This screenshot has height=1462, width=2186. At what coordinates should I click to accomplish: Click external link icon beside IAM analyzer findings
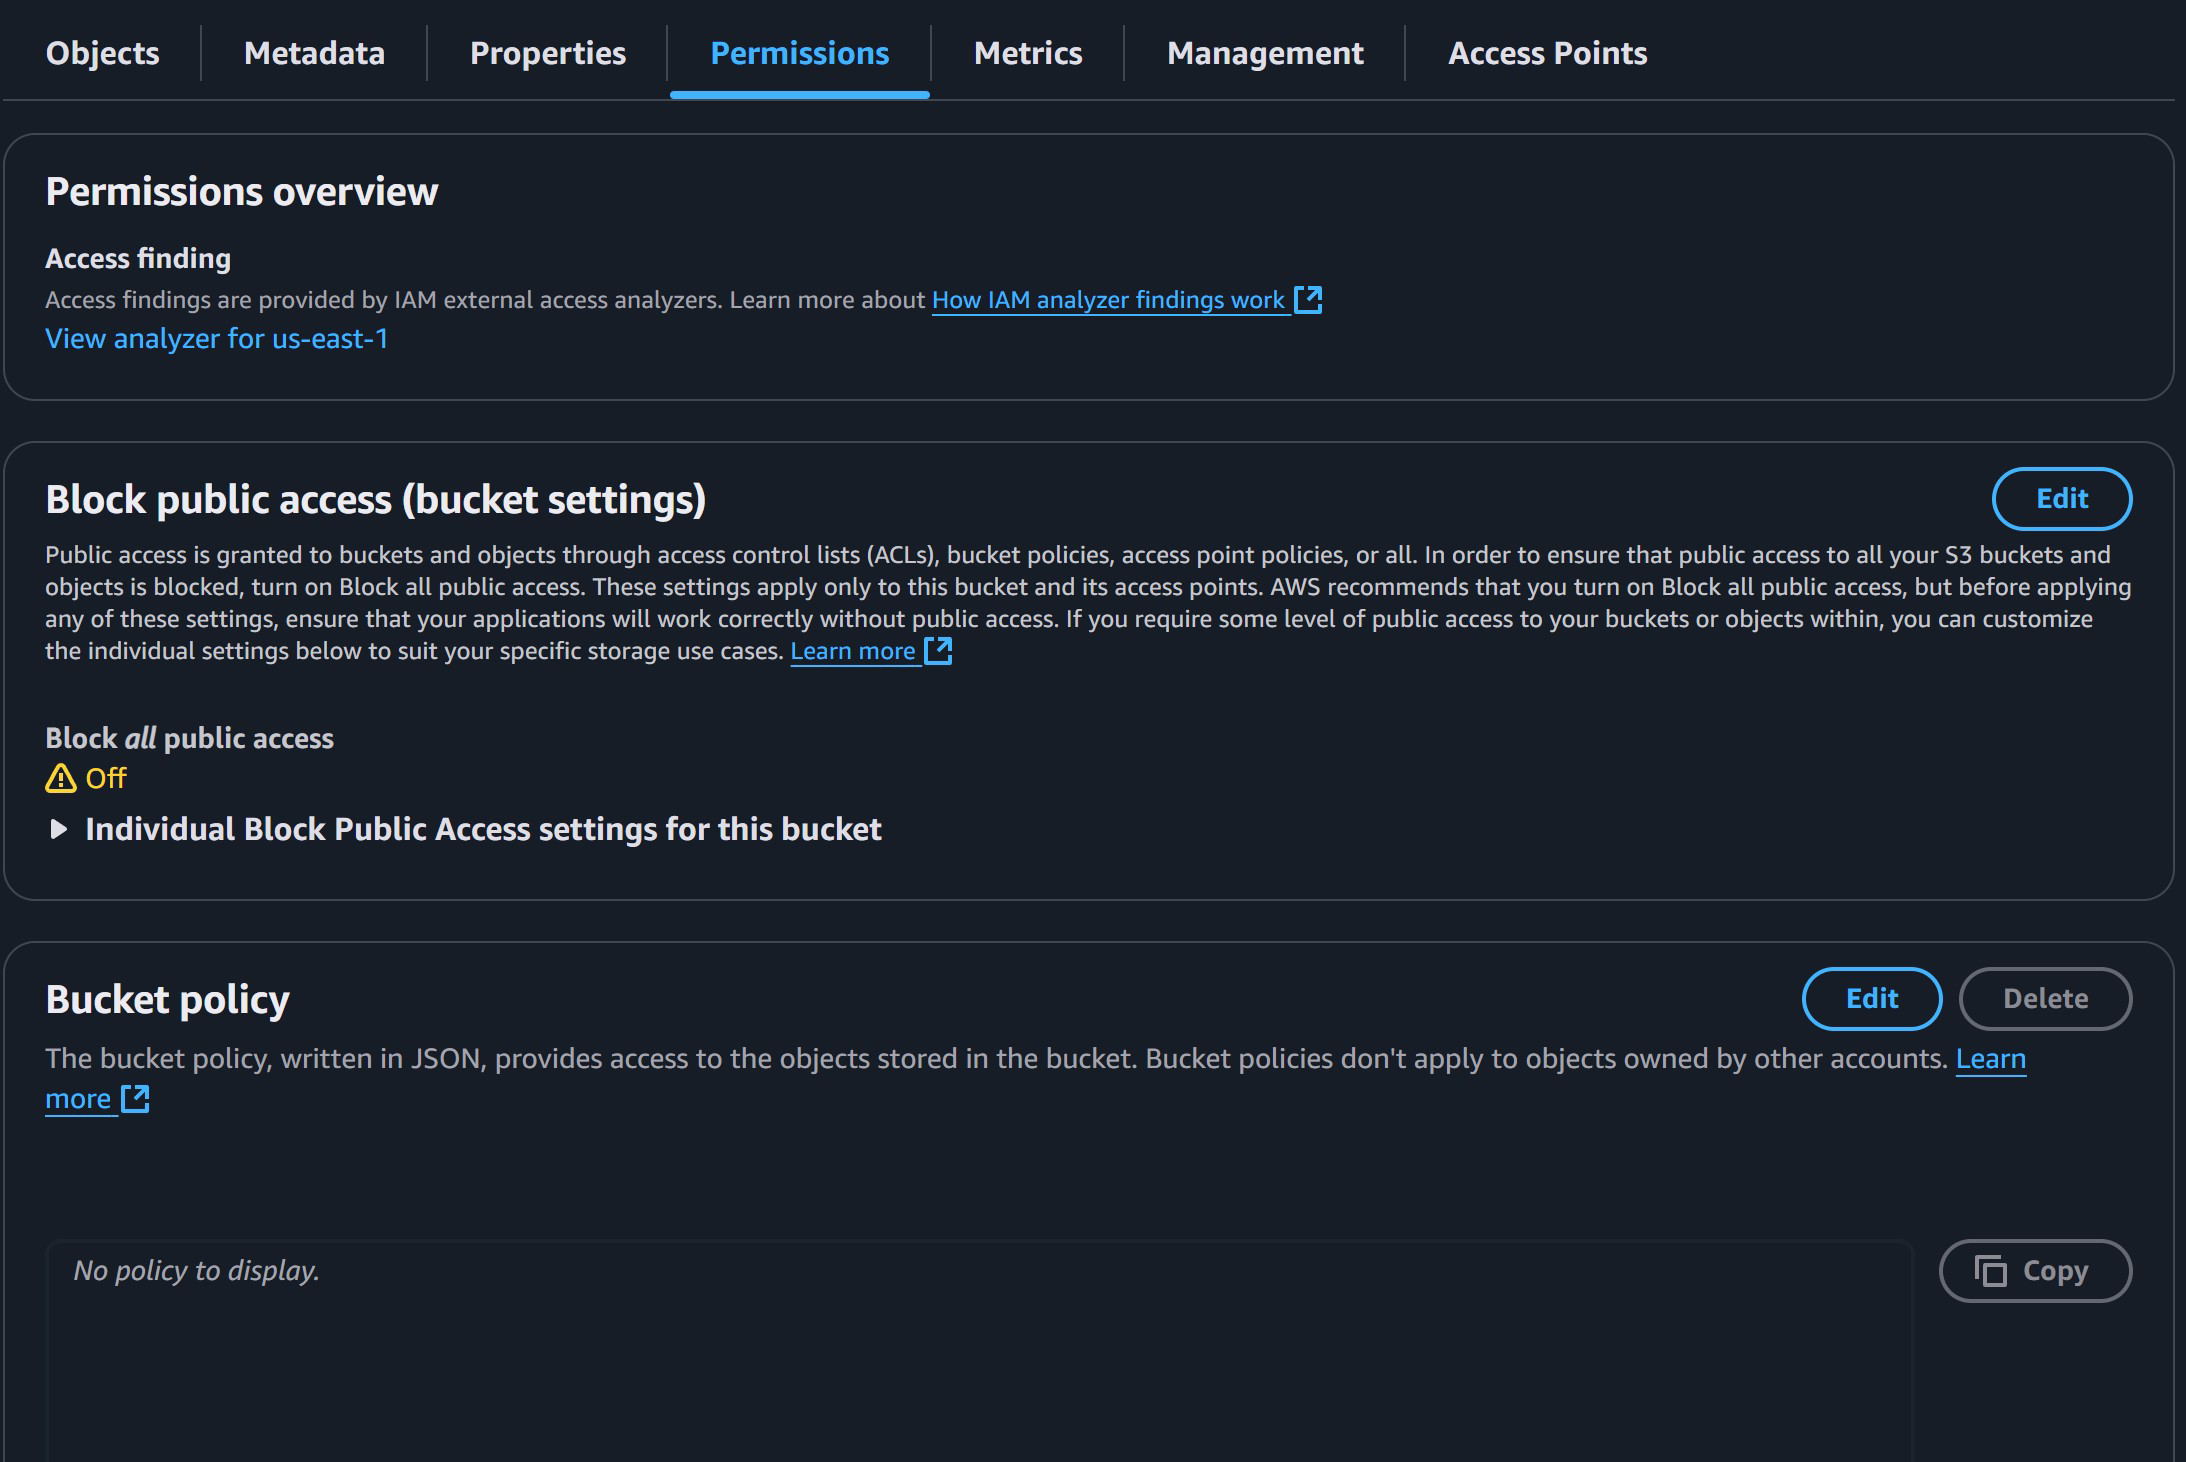pos(1308,300)
